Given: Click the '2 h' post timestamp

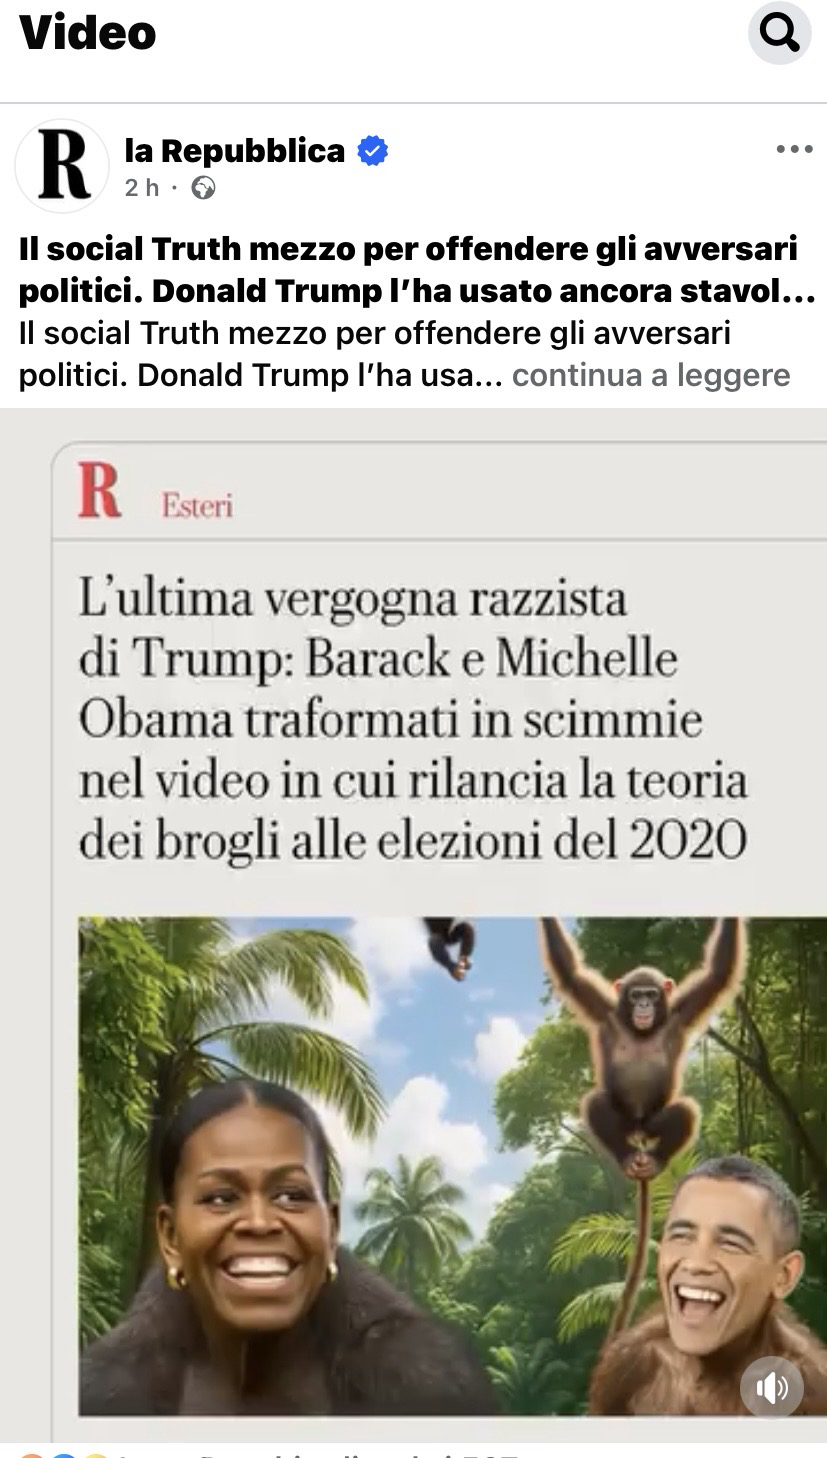Looking at the screenshot, I should click(141, 188).
